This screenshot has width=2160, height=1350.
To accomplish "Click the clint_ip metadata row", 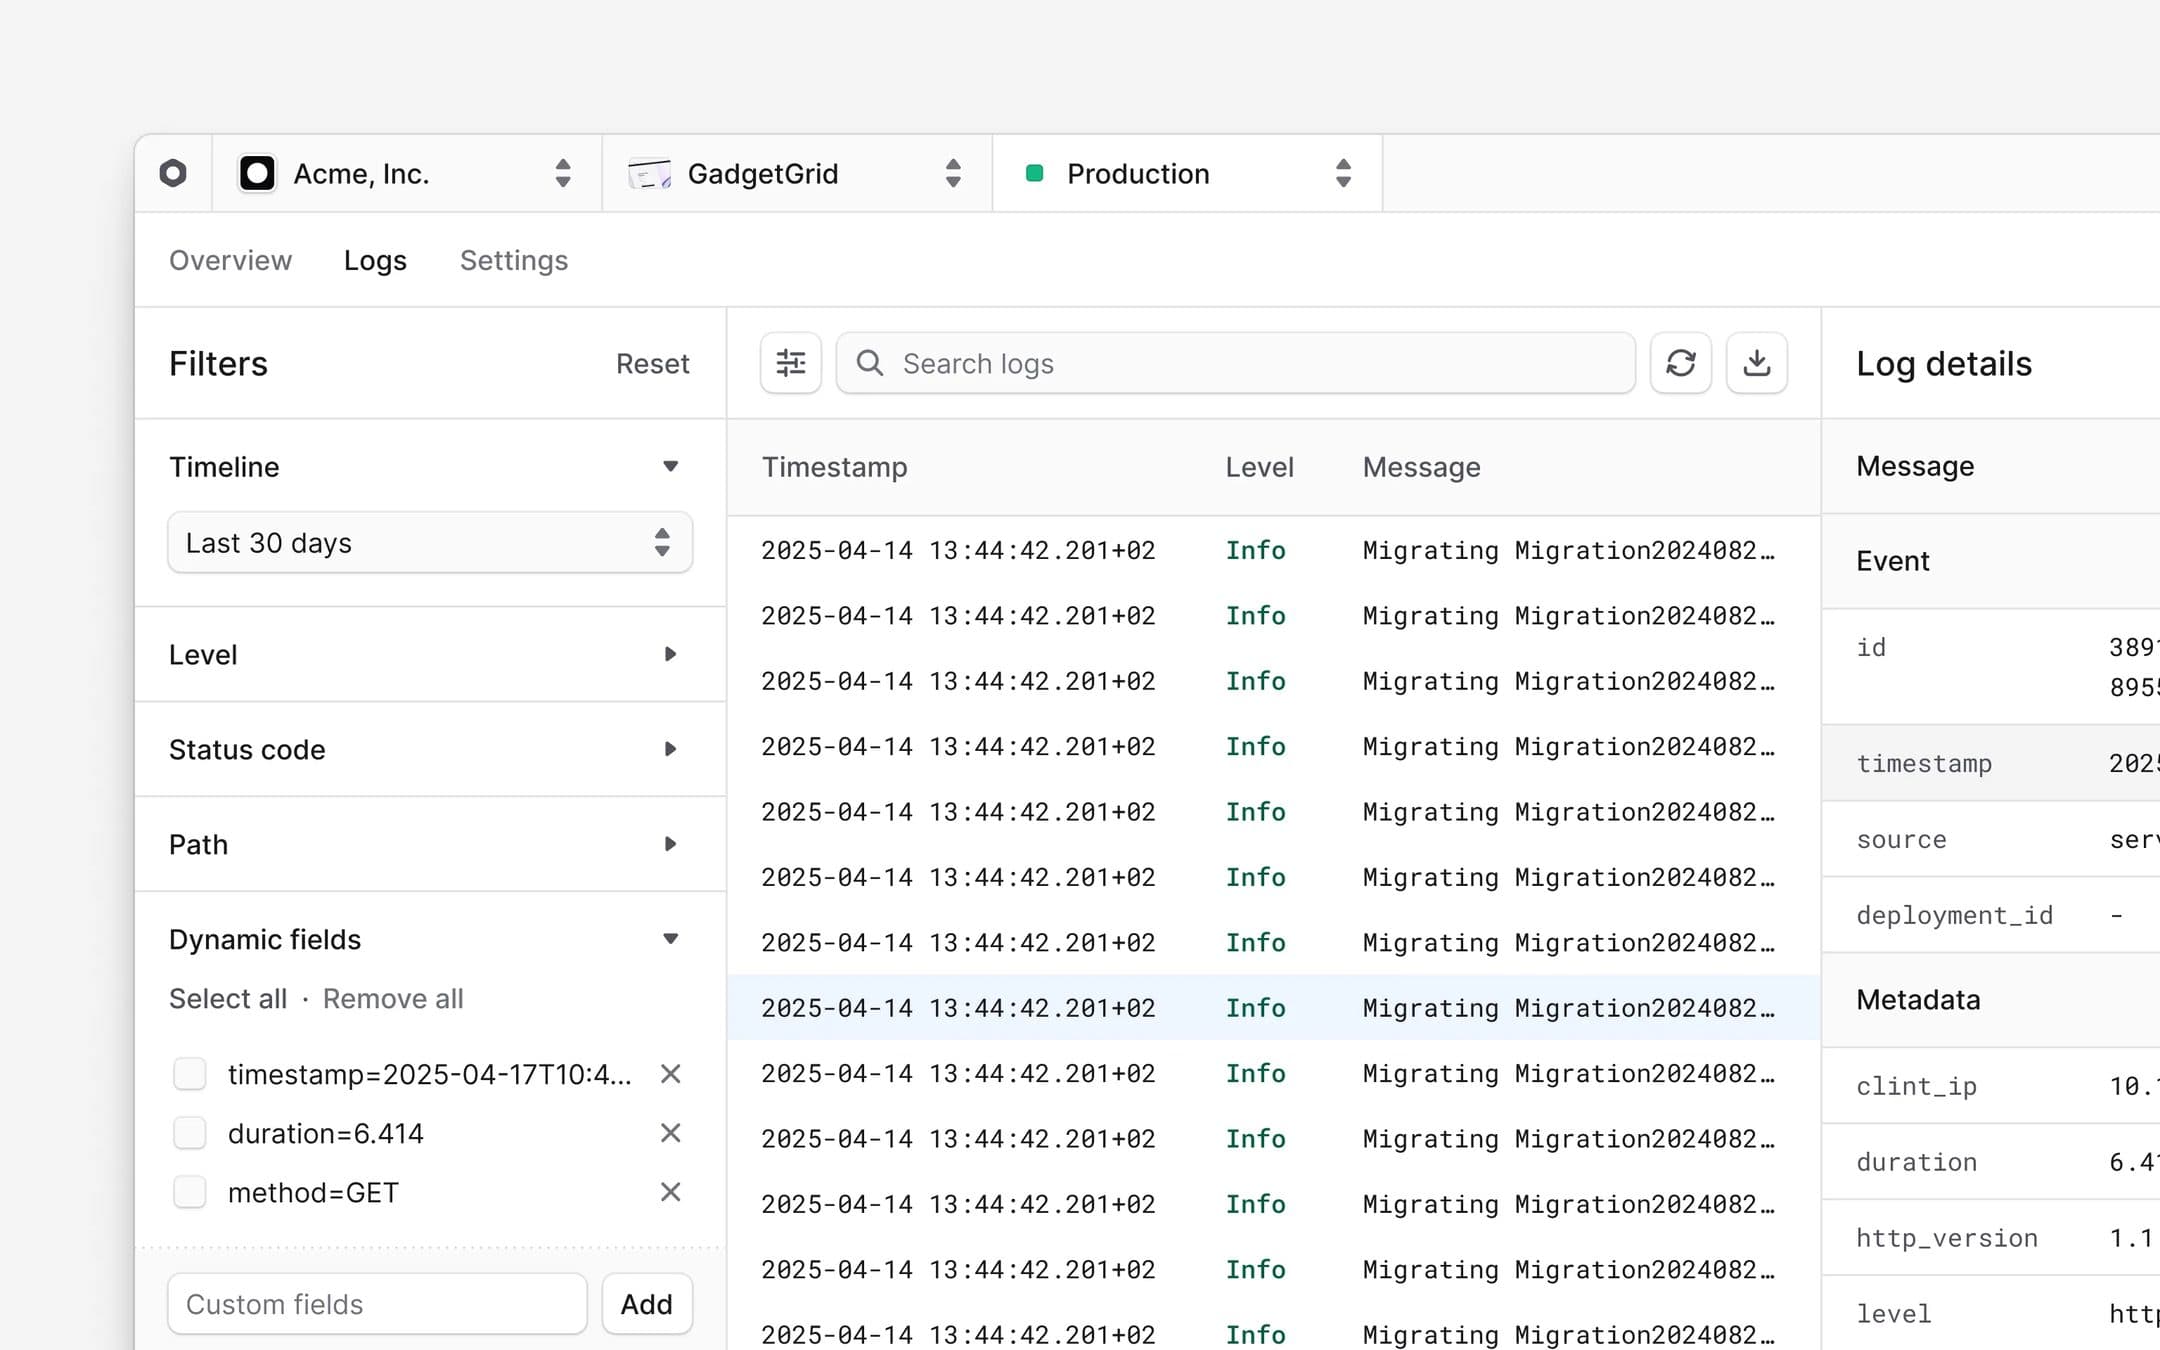I will tap(1991, 1086).
